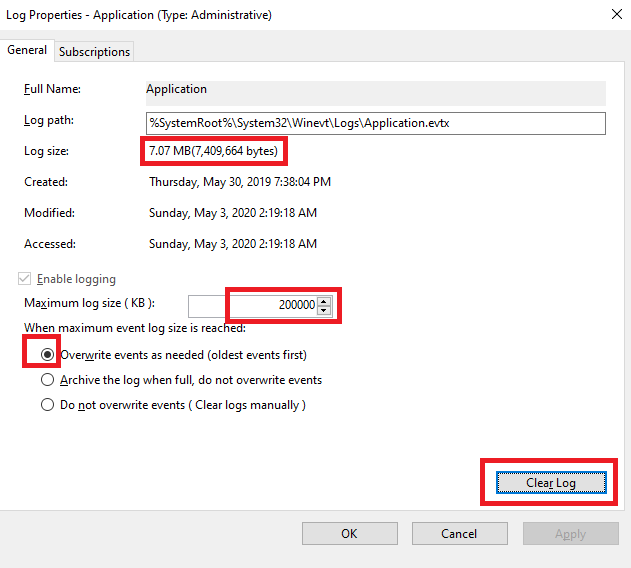Click the Apply button
The height and width of the screenshot is (568, 631).
click(x=571, y=534)
